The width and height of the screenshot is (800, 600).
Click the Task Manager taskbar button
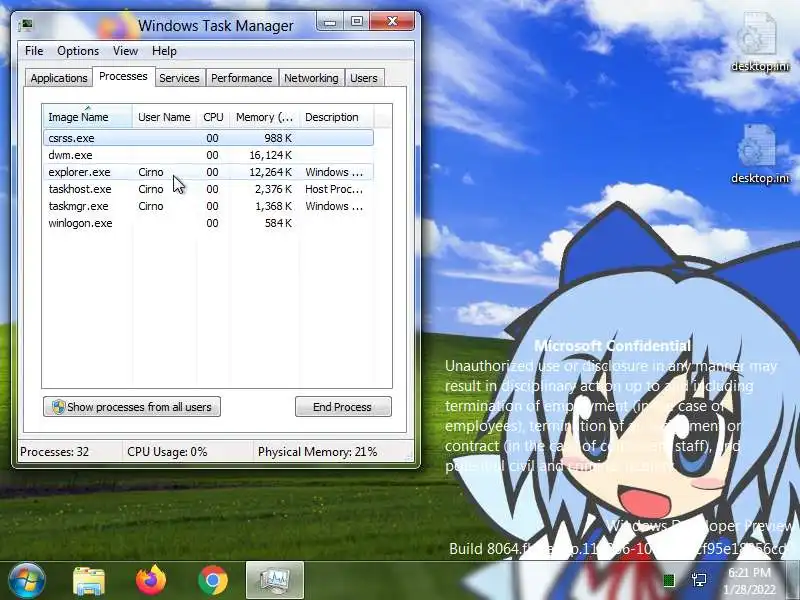click(x=275, y=580)
